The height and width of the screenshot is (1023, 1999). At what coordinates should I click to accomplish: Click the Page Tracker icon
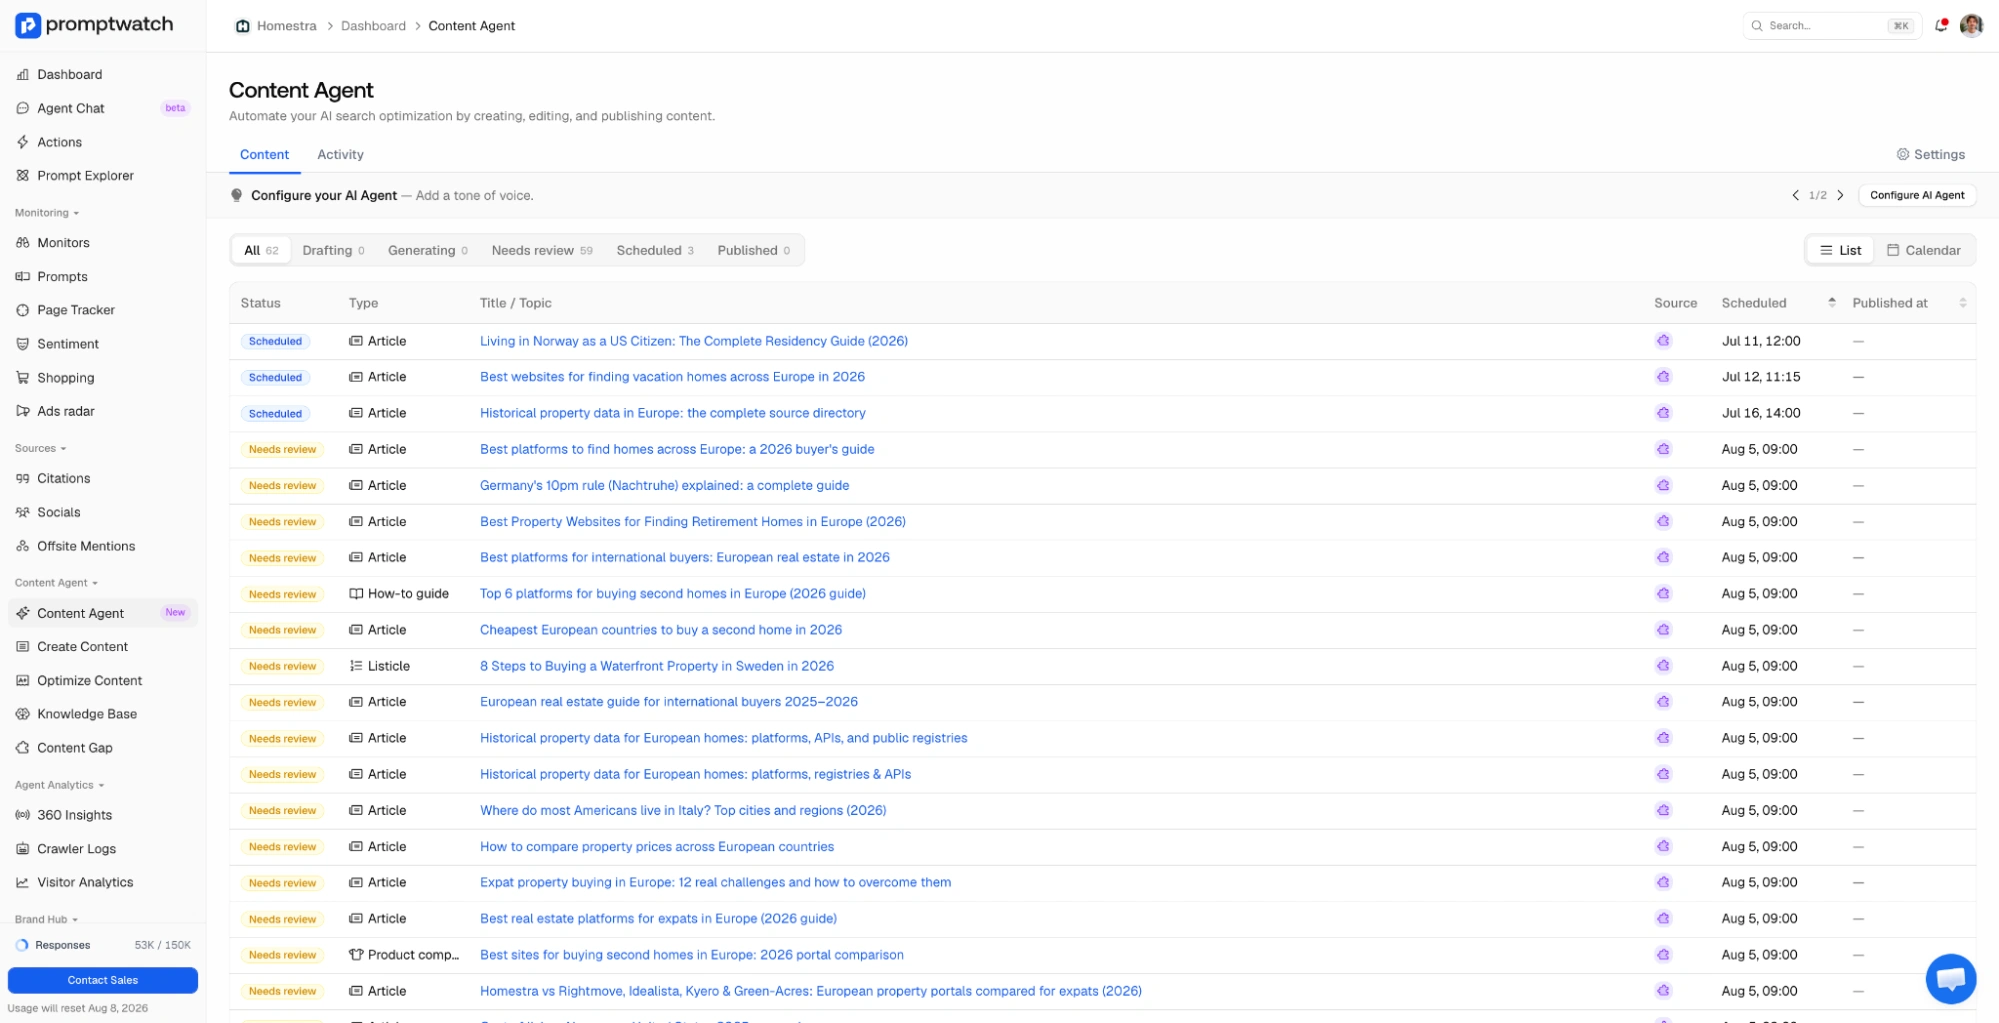click(23, 310)
